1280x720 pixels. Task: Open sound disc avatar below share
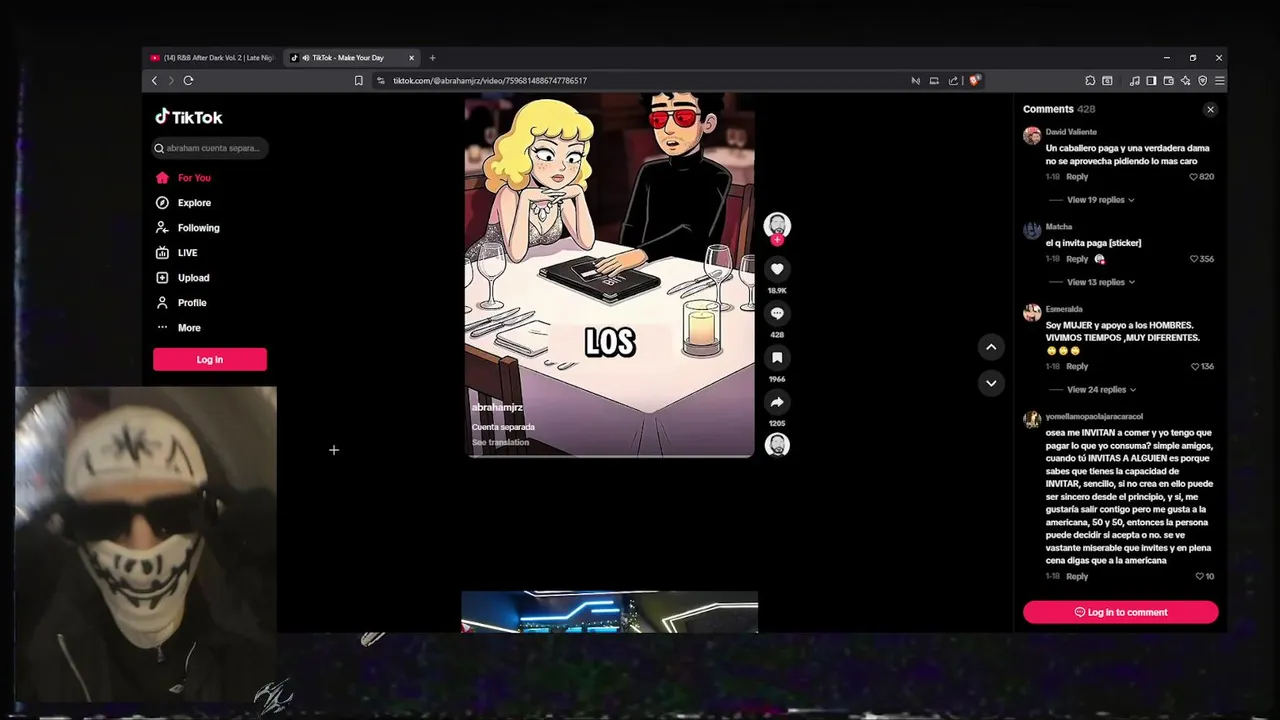coord(777,445)
